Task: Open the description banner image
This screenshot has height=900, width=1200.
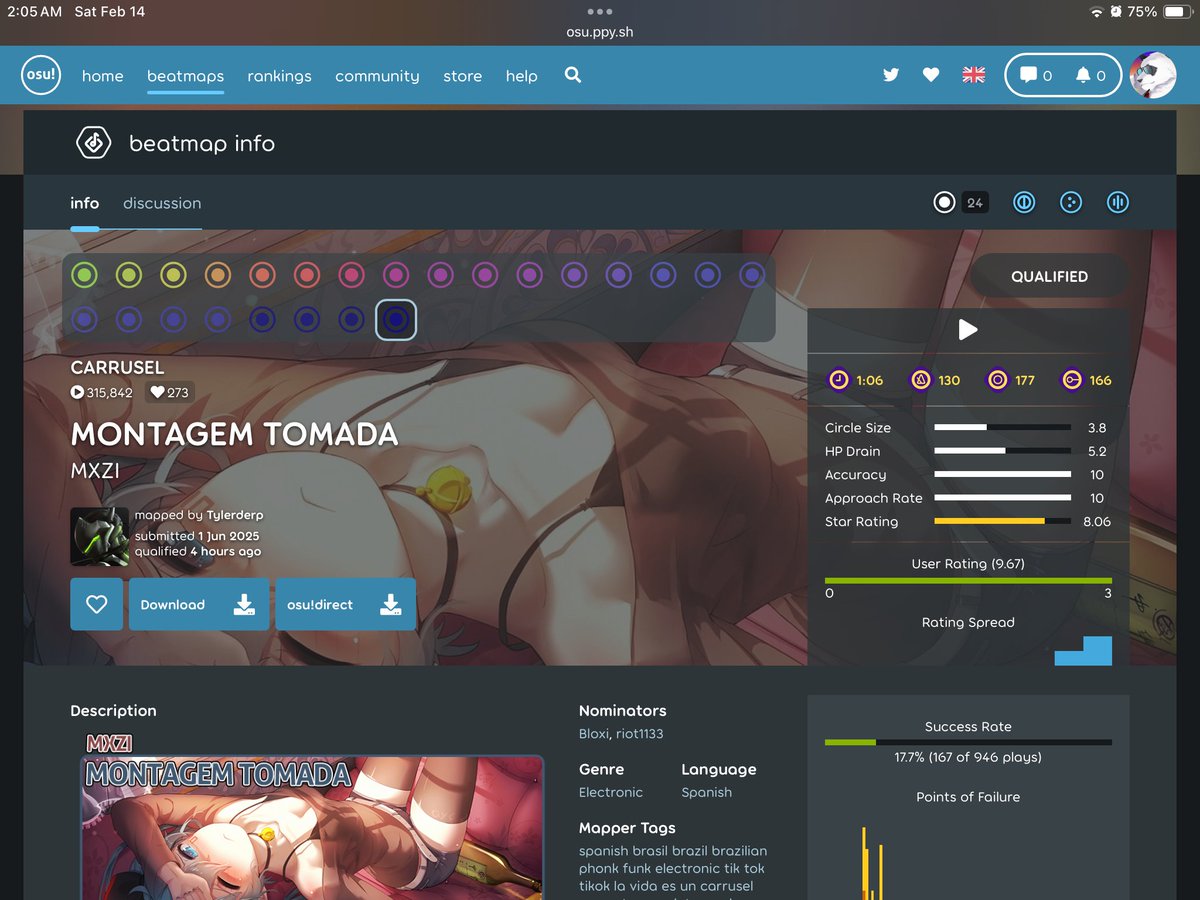Action: pyautogui.click(x=312, y=828)
